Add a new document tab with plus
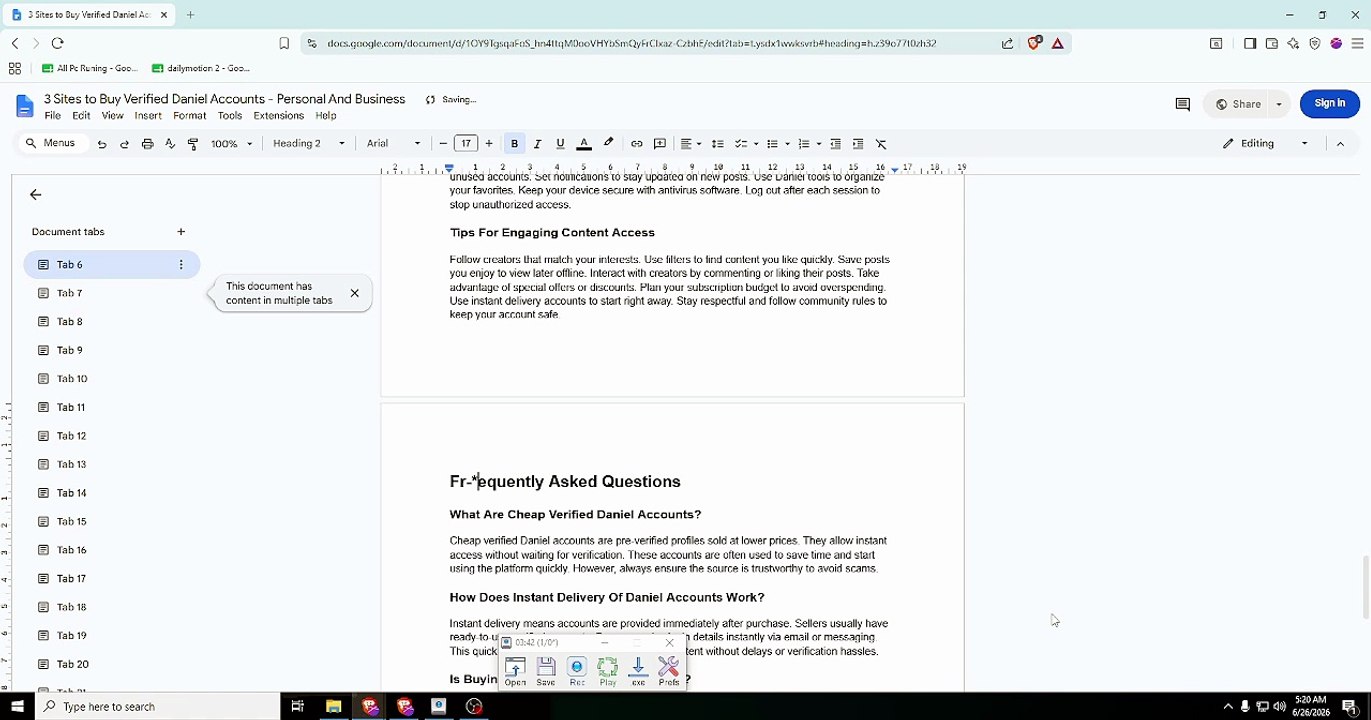The width and height of the screenshot is (1371, 720). (181, 232)
